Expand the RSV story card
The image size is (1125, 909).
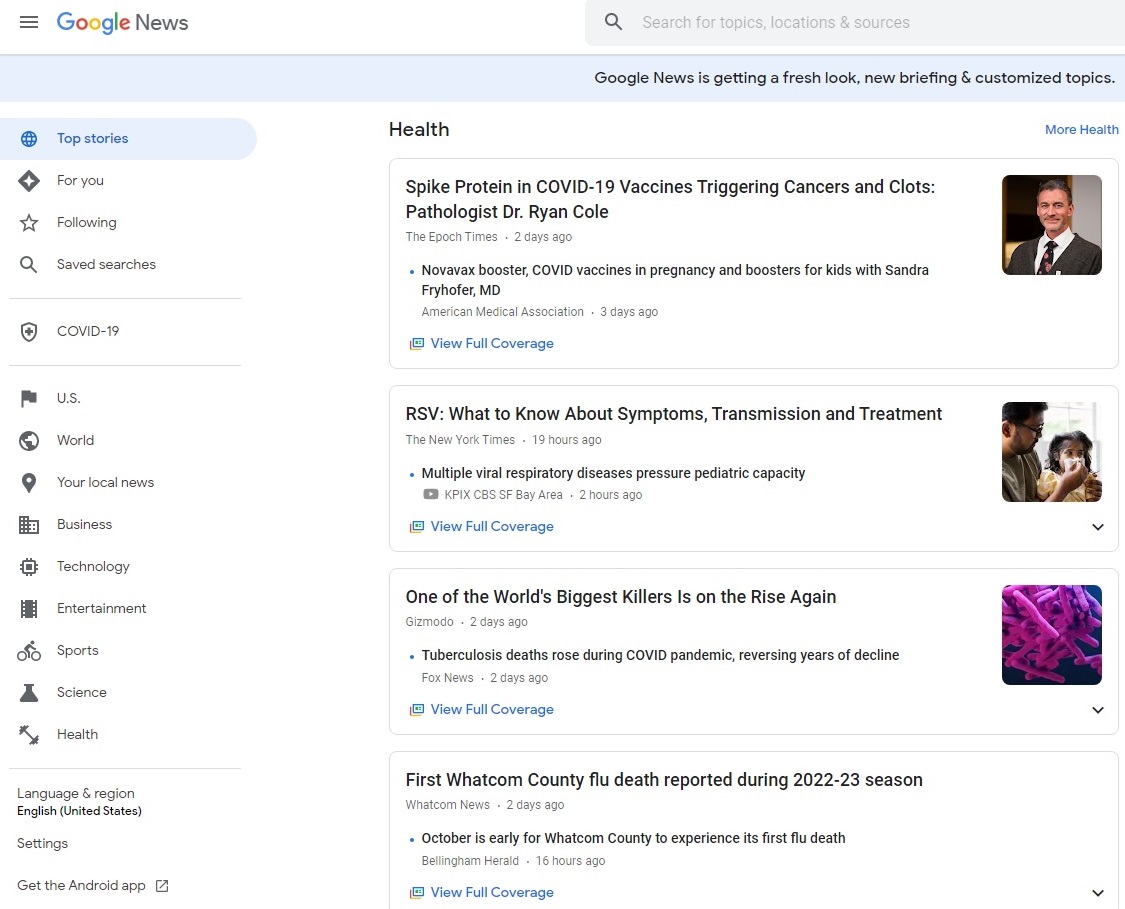pyautogui.click(x=1098, y=527)
